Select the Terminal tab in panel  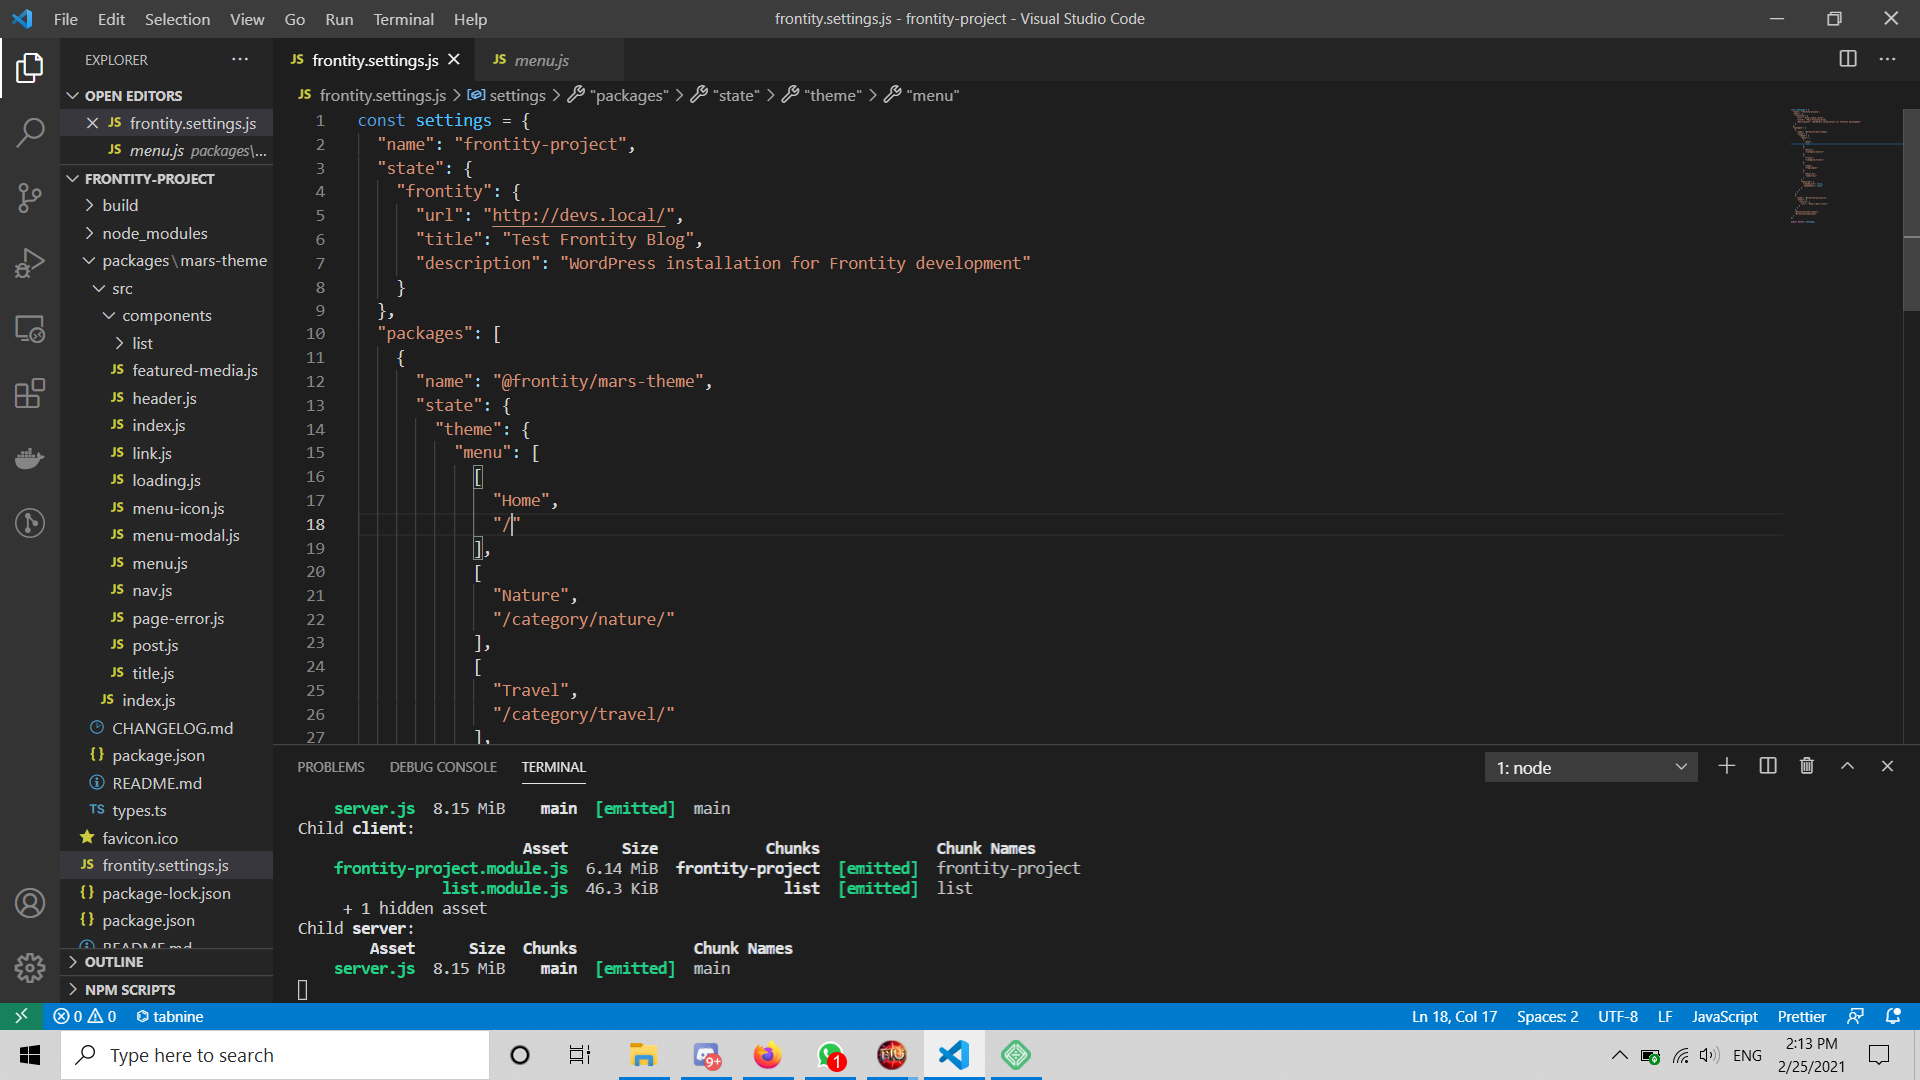coord(553,766)
